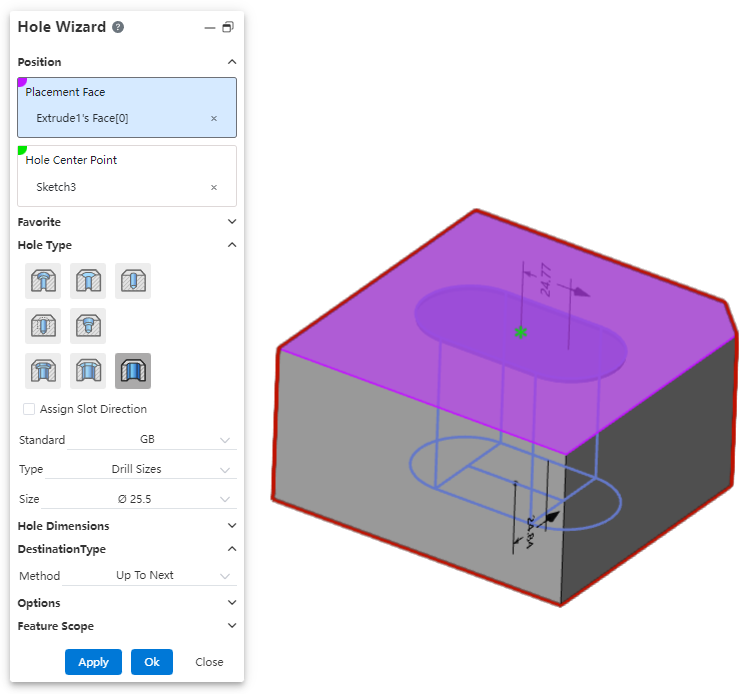Enable Assign Slot Direction checkbox
The width and height of the screenshot is (745, 694).
[x=29, y=409]
